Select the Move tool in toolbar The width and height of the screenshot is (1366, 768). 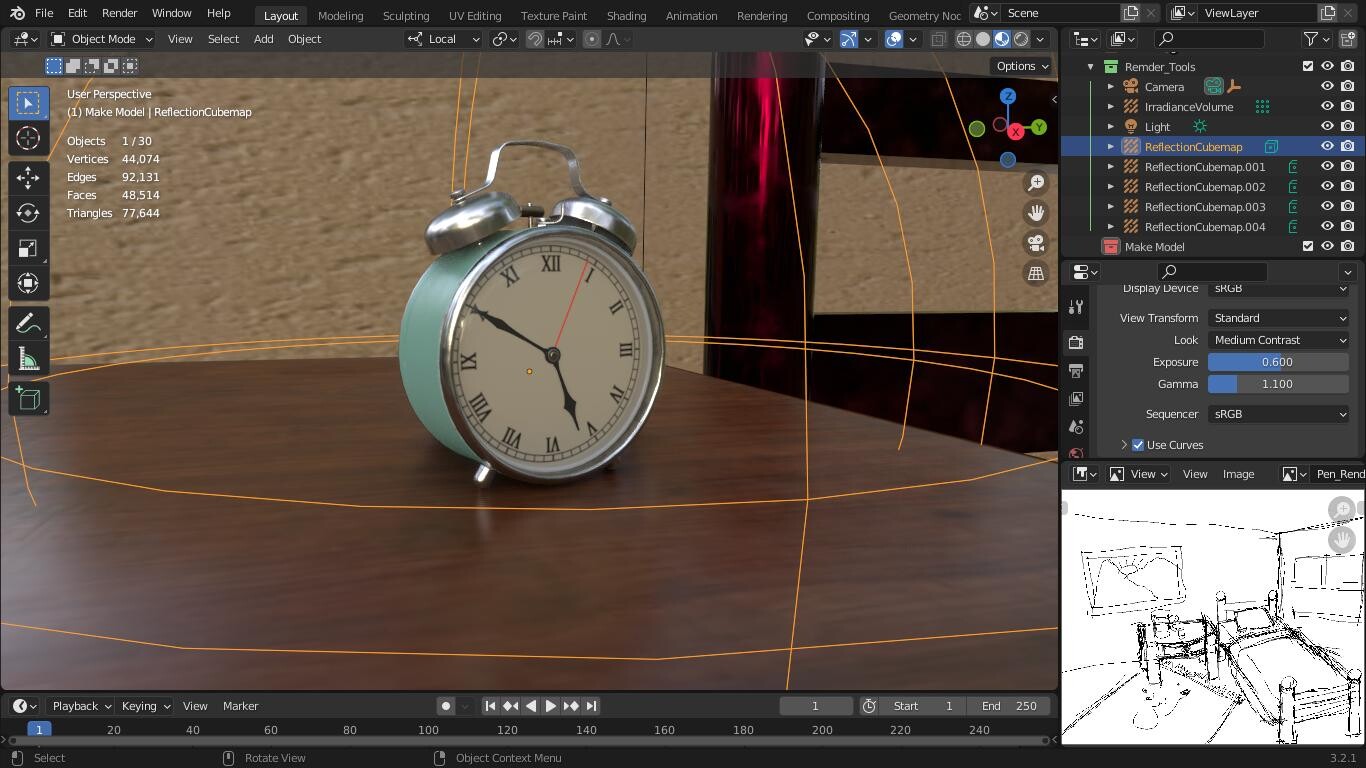(x=28, y=178)
